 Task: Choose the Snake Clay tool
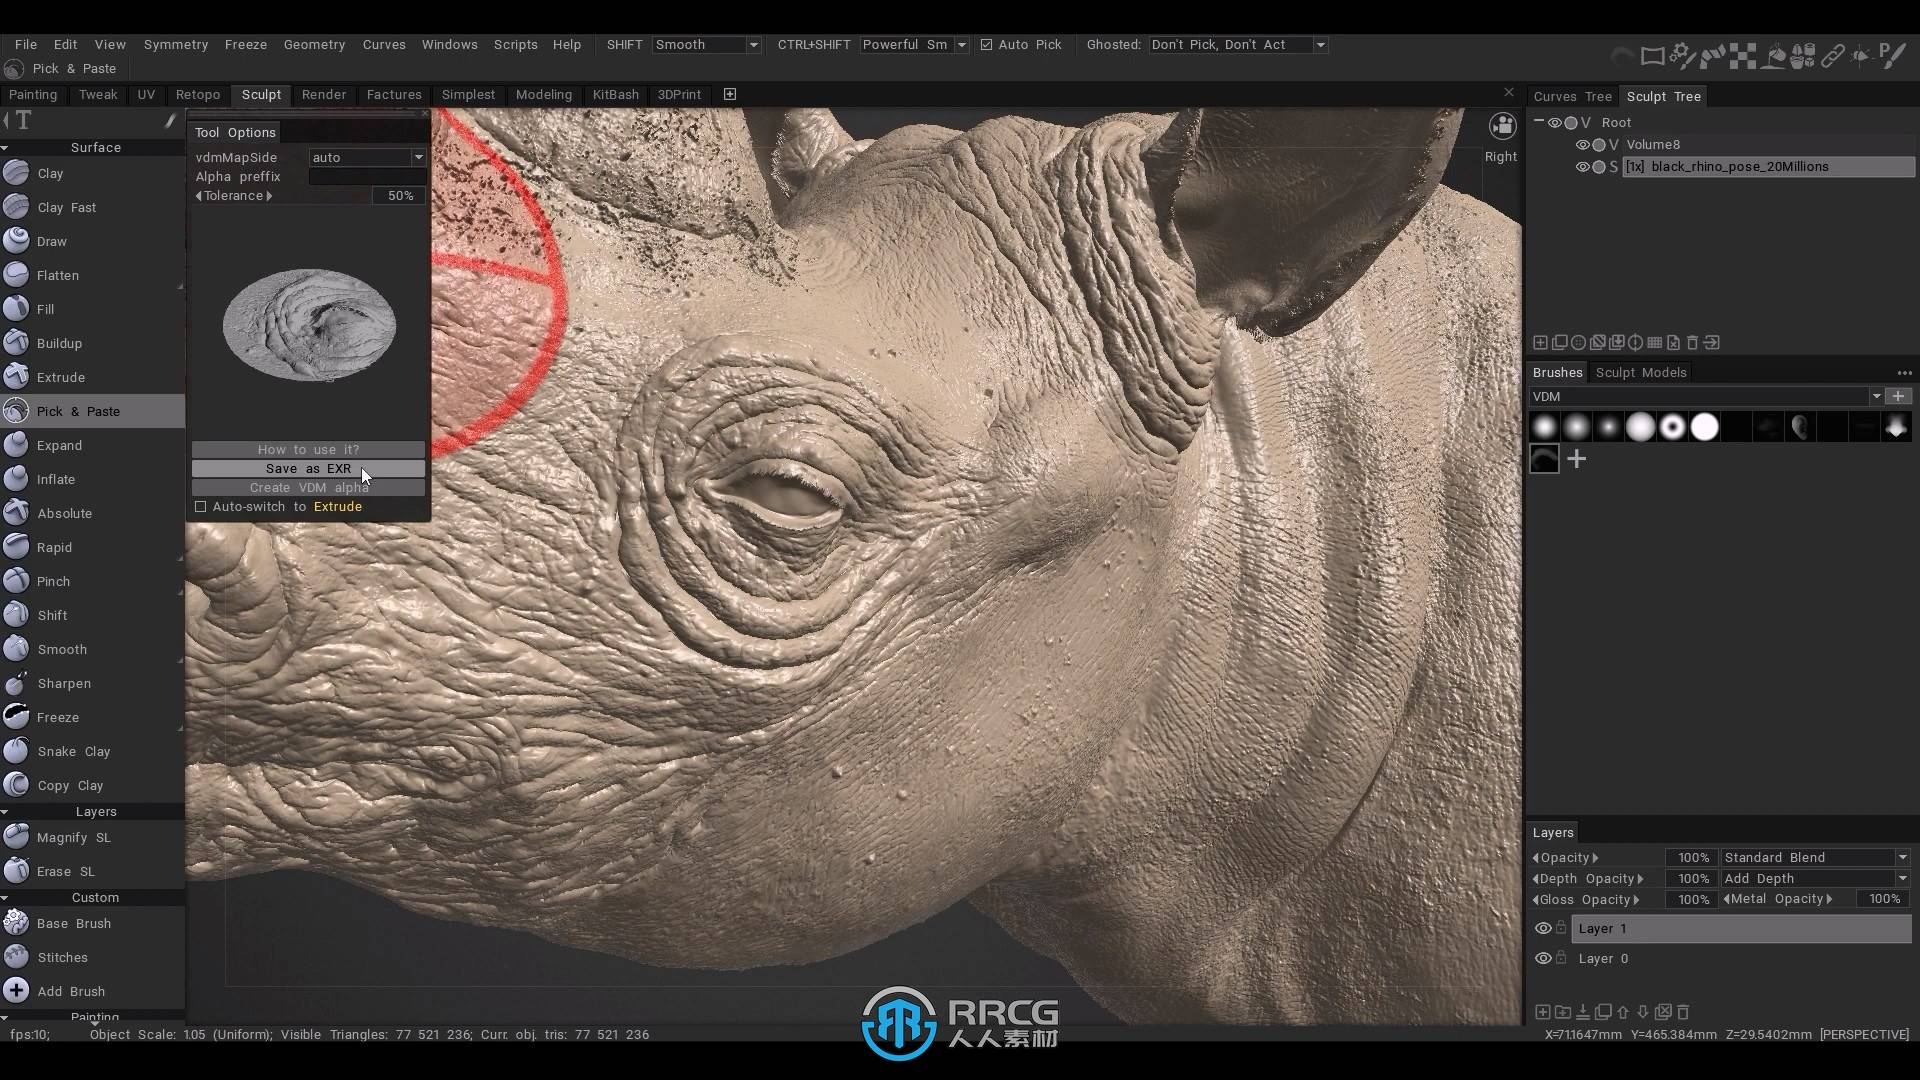[73, 751]
